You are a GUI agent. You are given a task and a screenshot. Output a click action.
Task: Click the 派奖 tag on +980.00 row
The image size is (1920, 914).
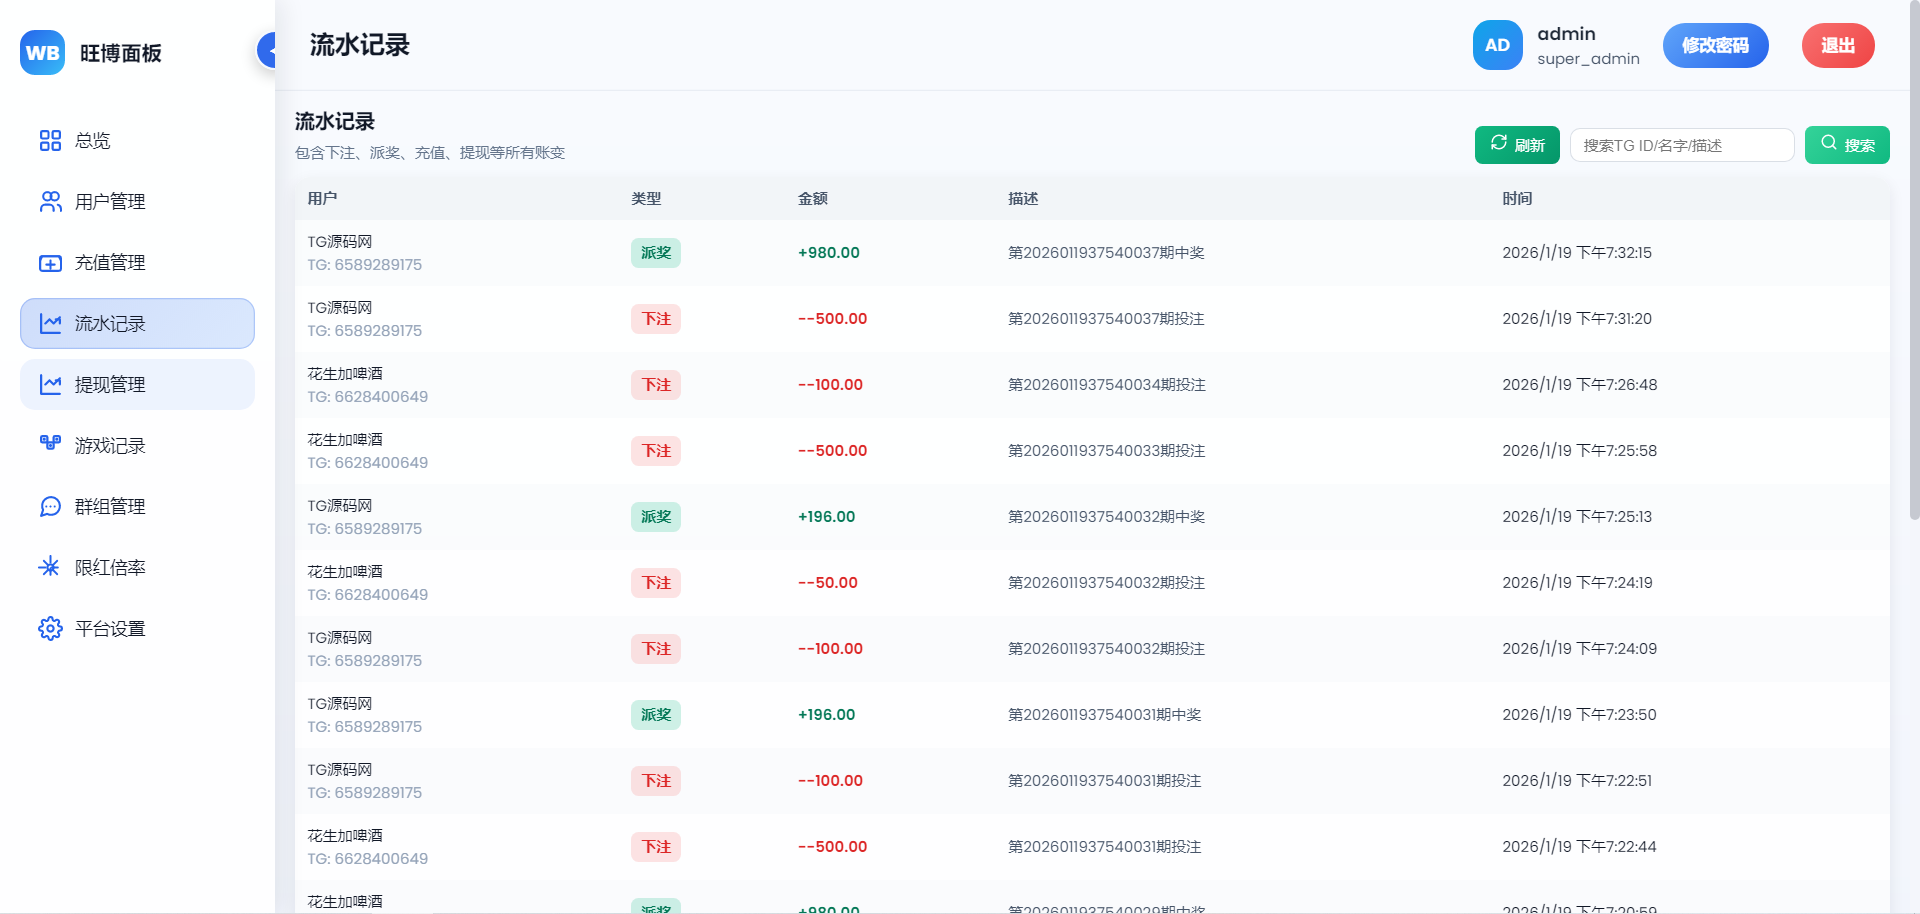pyautogui.click(x=655, y=253)
